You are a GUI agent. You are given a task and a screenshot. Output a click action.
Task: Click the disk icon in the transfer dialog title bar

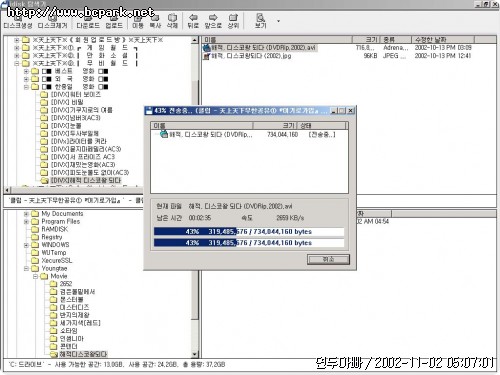click(x=149, y=110)
